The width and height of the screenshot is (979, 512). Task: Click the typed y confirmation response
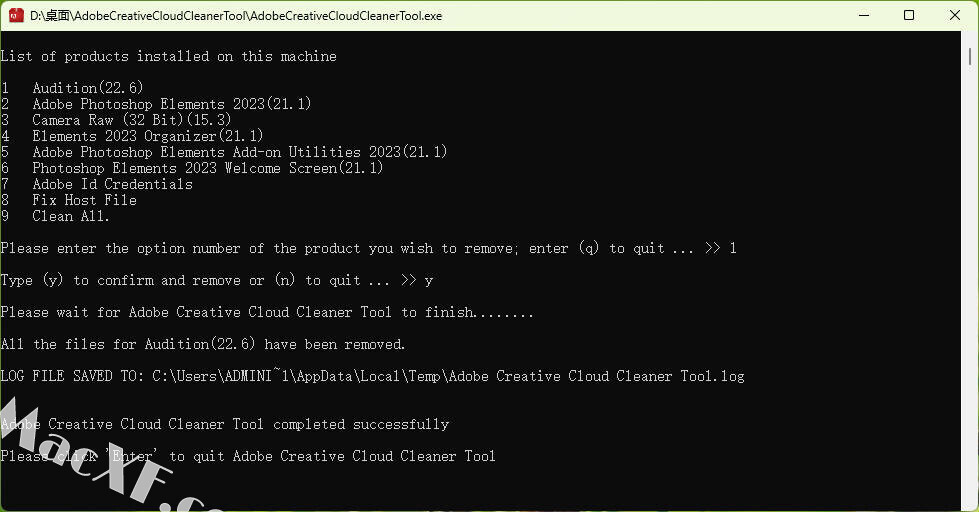tap(428, 281)
